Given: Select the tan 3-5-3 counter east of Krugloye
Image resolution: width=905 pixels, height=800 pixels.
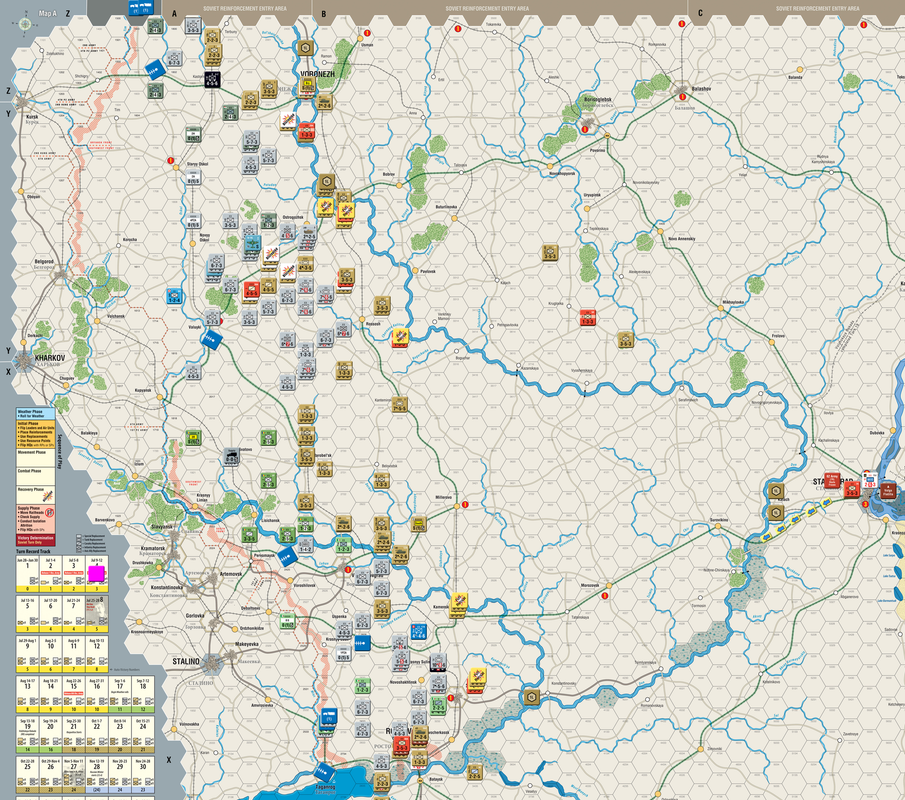Looking at the screenshot, I should click(x=626, y=340).
